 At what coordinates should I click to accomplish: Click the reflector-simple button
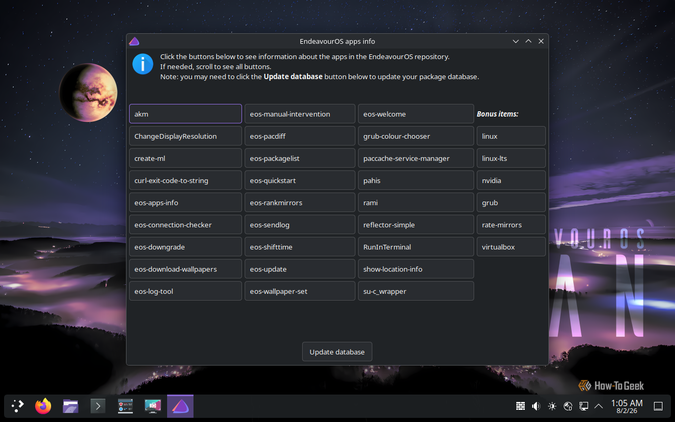[416, 225]
